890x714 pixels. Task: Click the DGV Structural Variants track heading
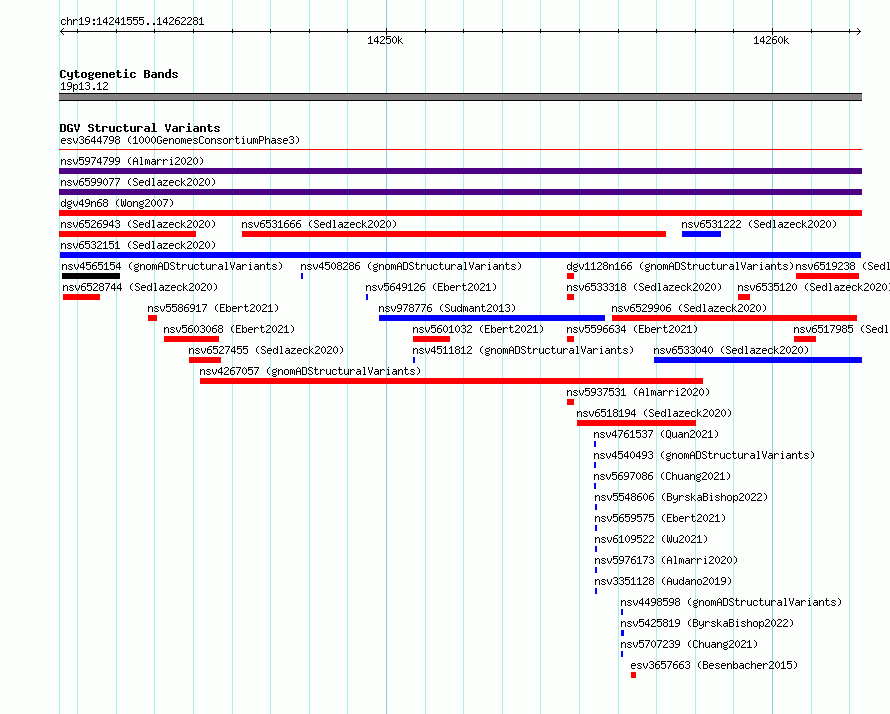140,128
